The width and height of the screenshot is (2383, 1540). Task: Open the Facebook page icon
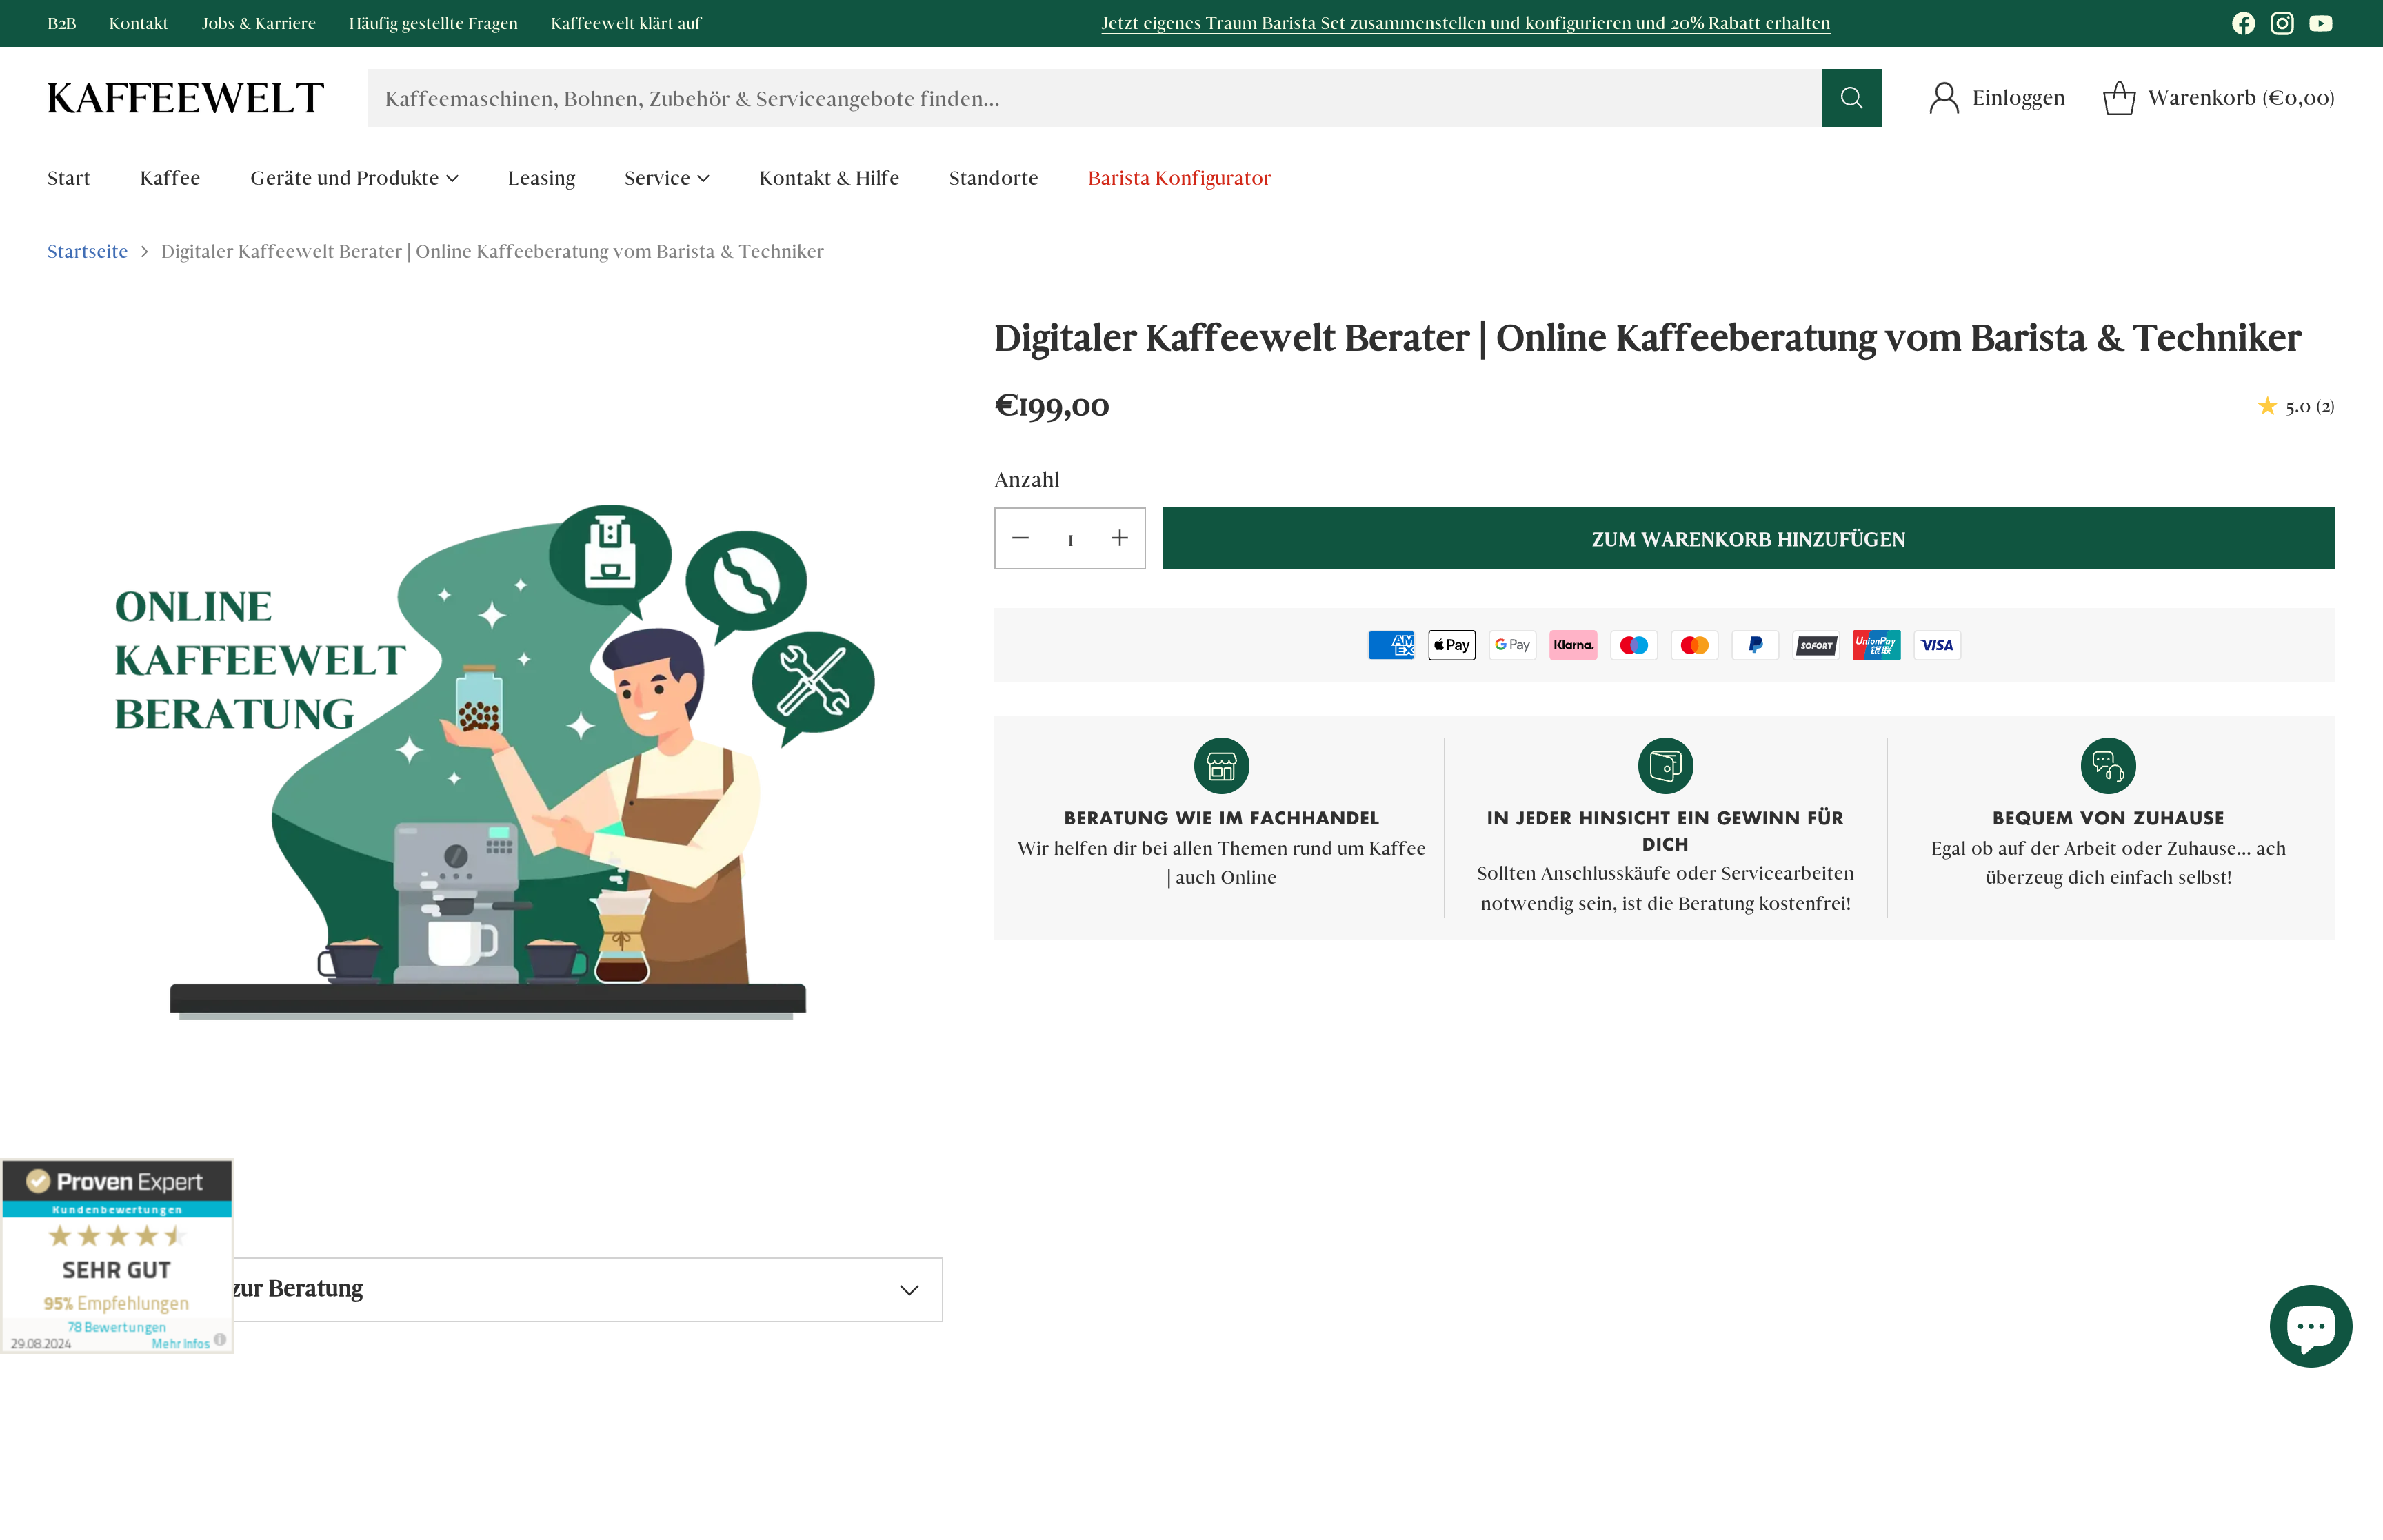[2244, 23]
